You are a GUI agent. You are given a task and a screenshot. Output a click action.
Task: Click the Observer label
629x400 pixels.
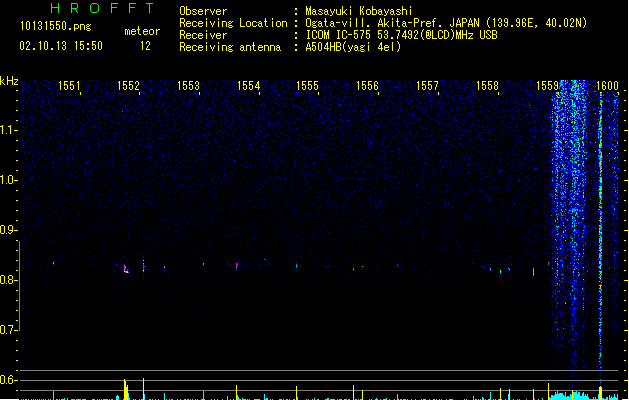203,11
